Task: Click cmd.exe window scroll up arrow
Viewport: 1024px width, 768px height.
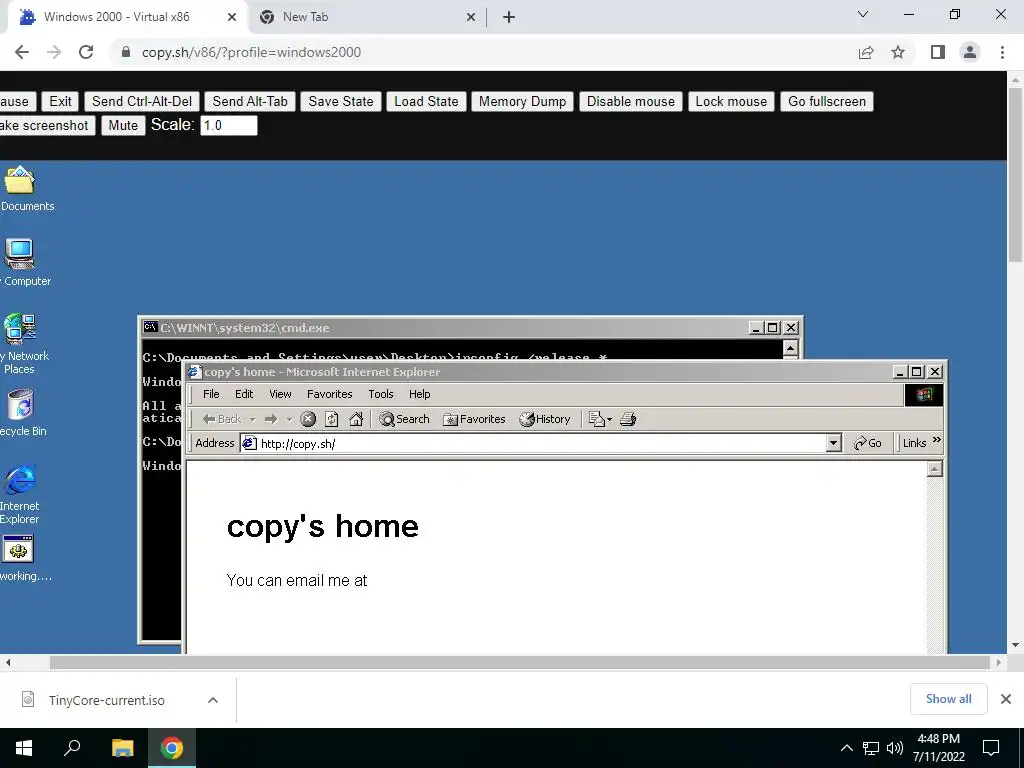Action: point(790,349)
